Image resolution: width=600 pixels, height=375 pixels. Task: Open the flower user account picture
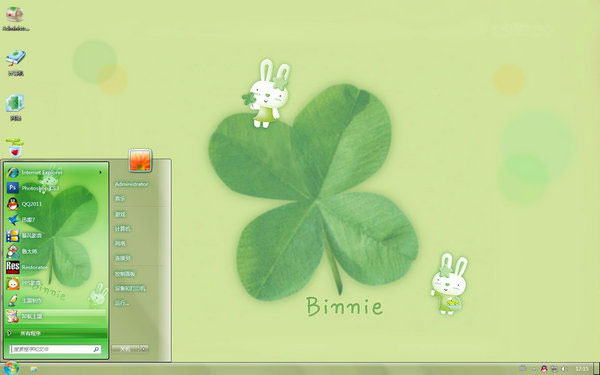click(x=140, y=160)
